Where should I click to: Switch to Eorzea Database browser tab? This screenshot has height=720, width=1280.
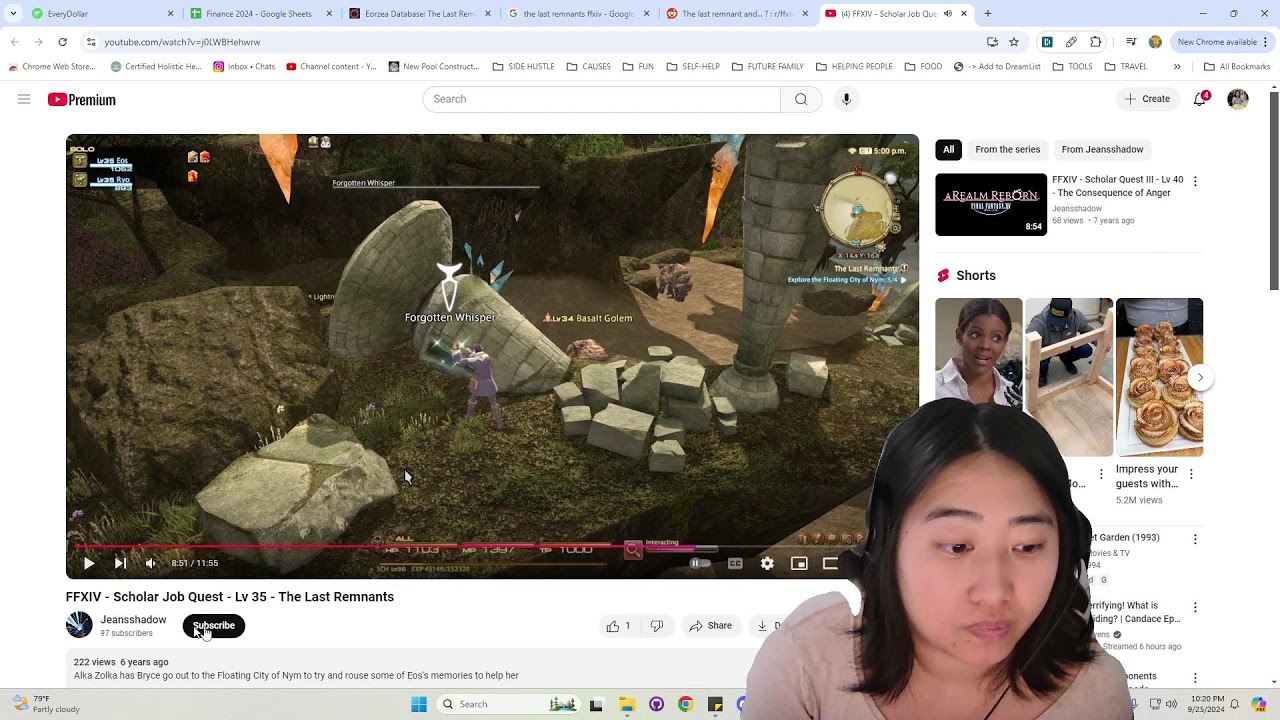(420, 14)
